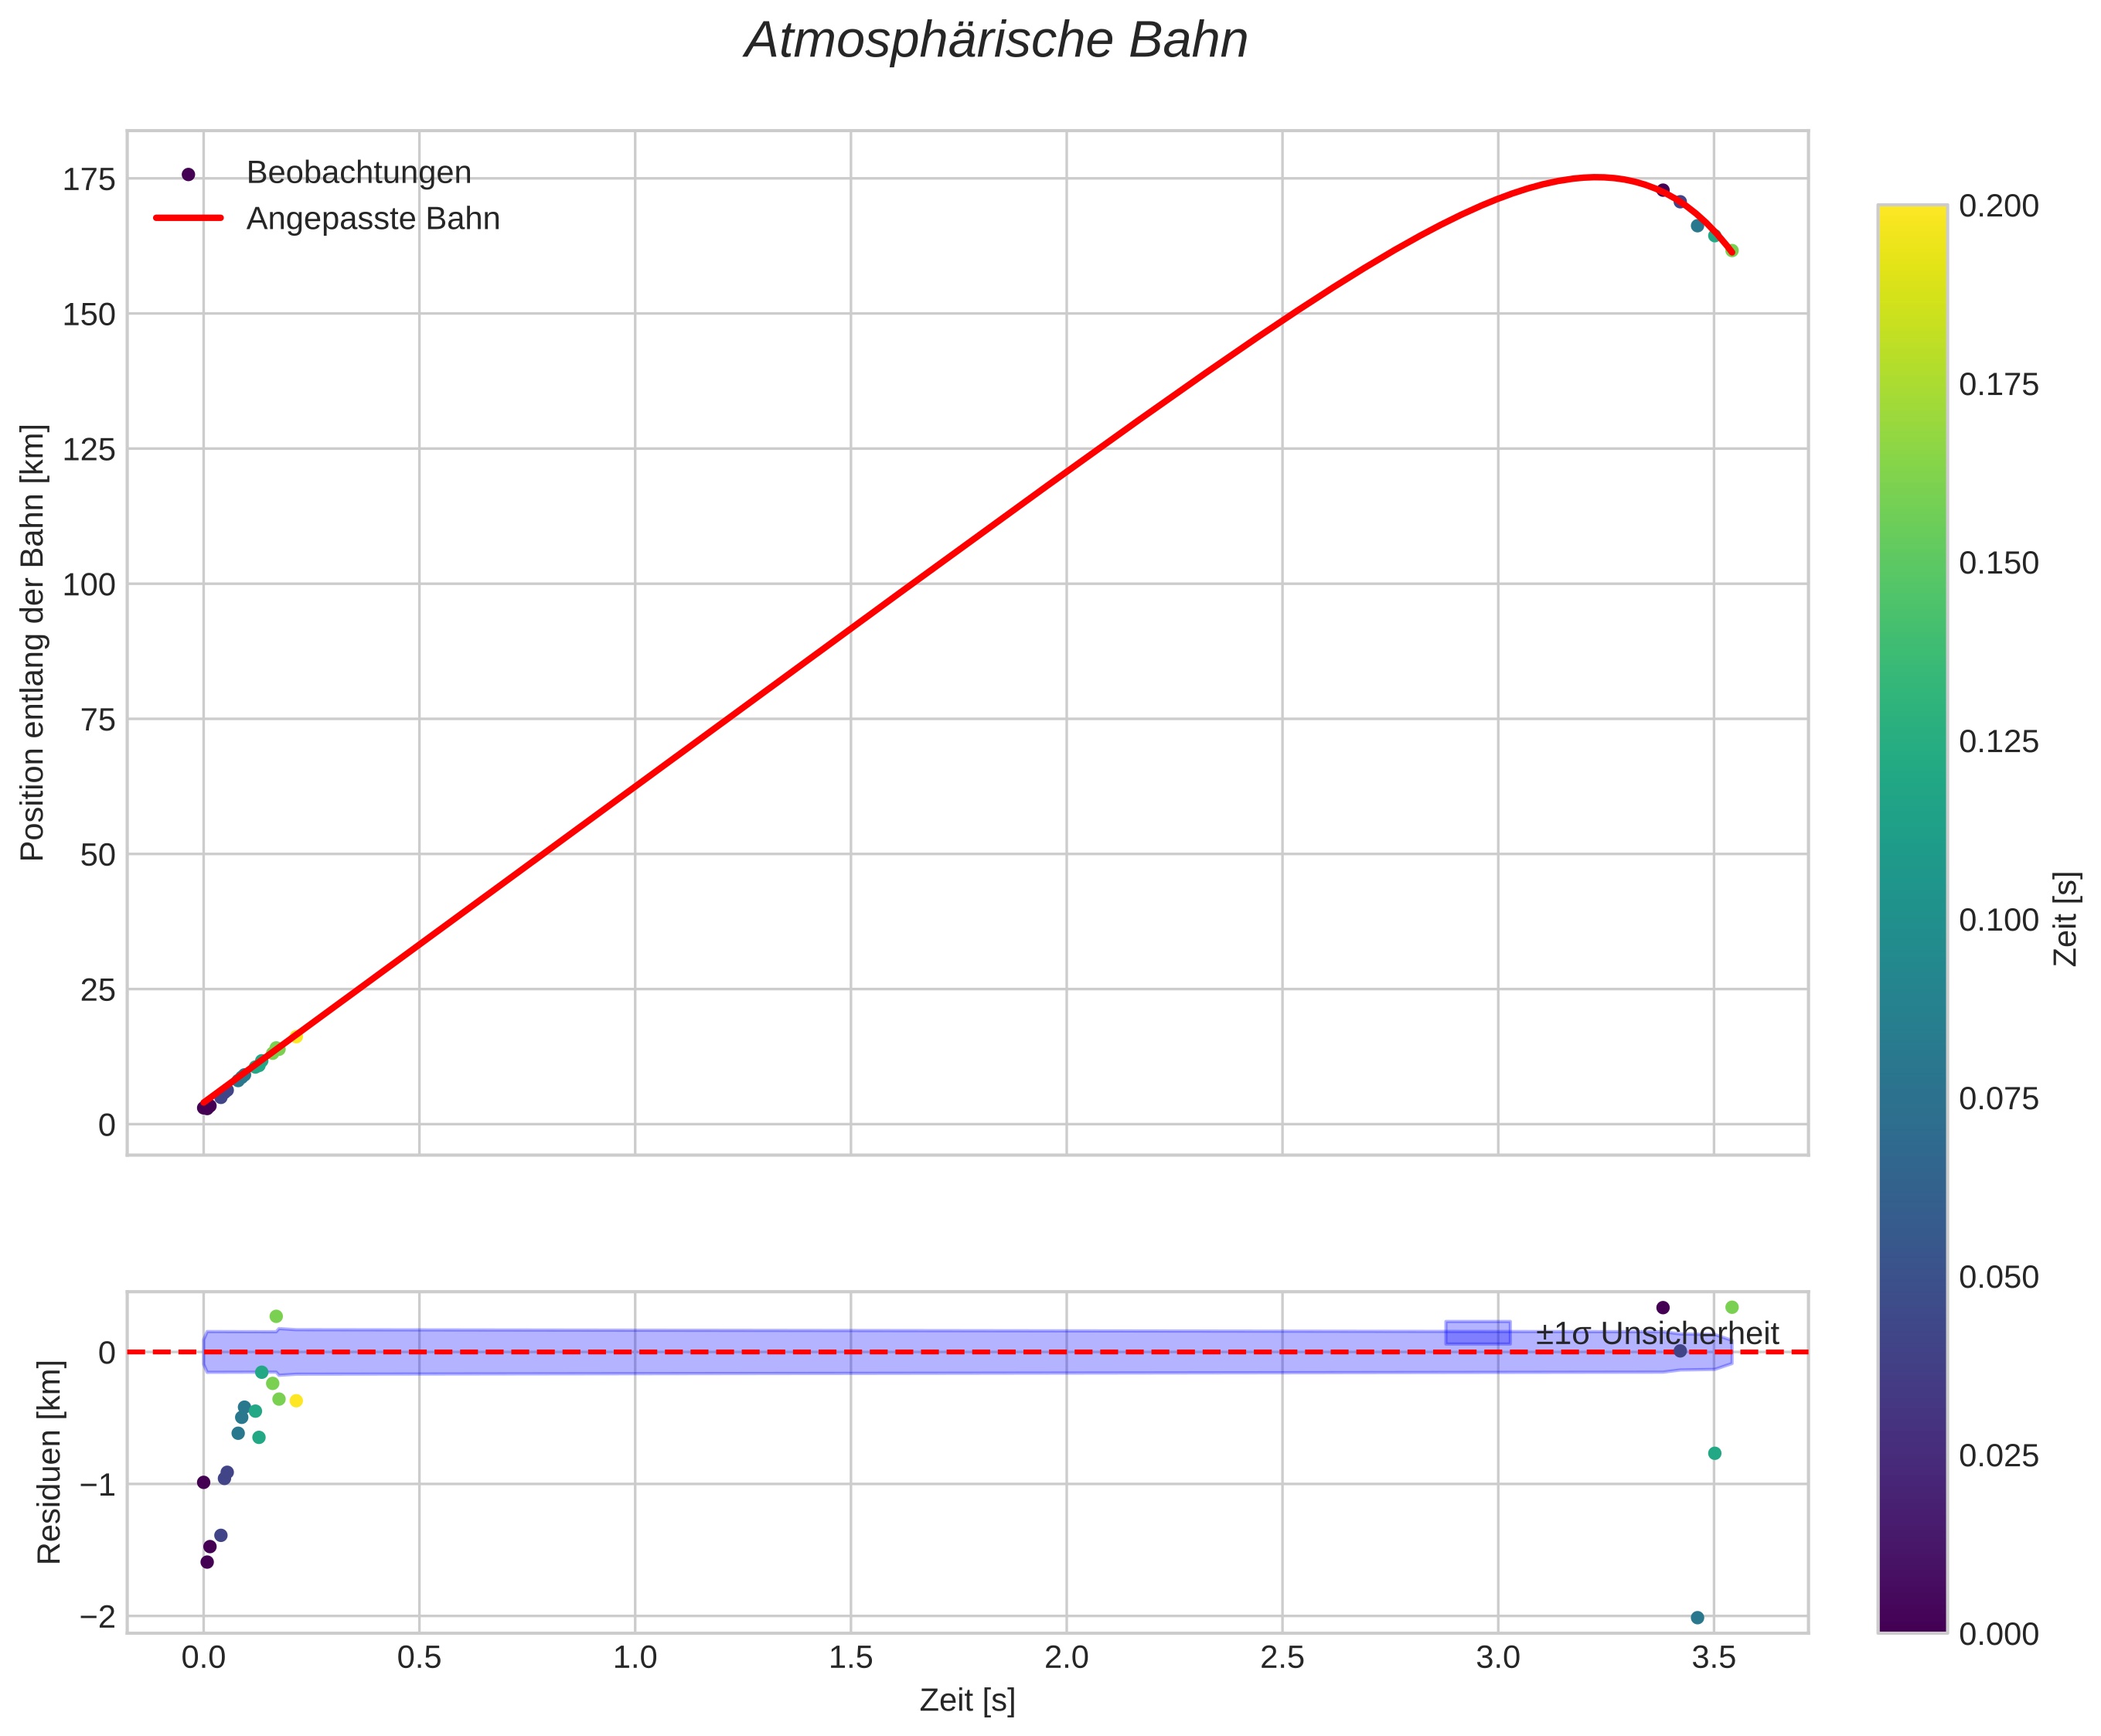Click the yellow residual point near 0.2 s
This screenshot has width=2101, height=1736.
(296, 1401)
